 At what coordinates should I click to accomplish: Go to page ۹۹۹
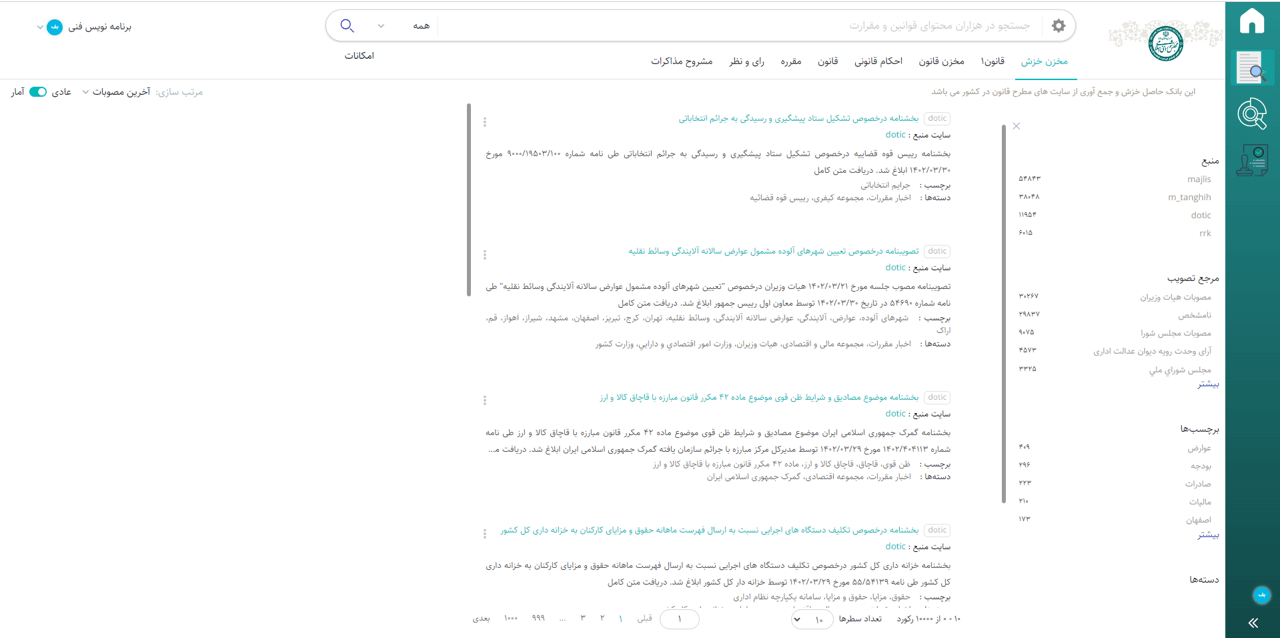(x=538, y=619)
